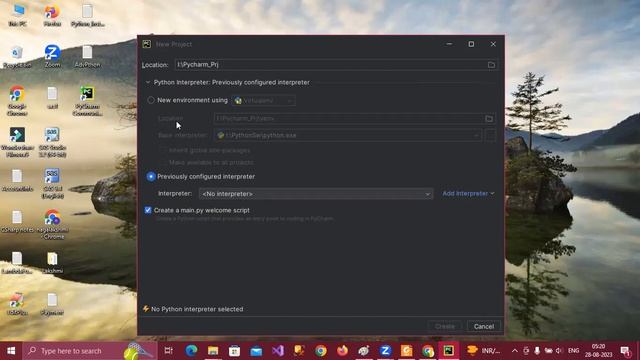Image resolution: width=640 pixels, height=360 pixels.
Task: Click the active PyCharm taskbar icon
Action: [x=449, y=351]
